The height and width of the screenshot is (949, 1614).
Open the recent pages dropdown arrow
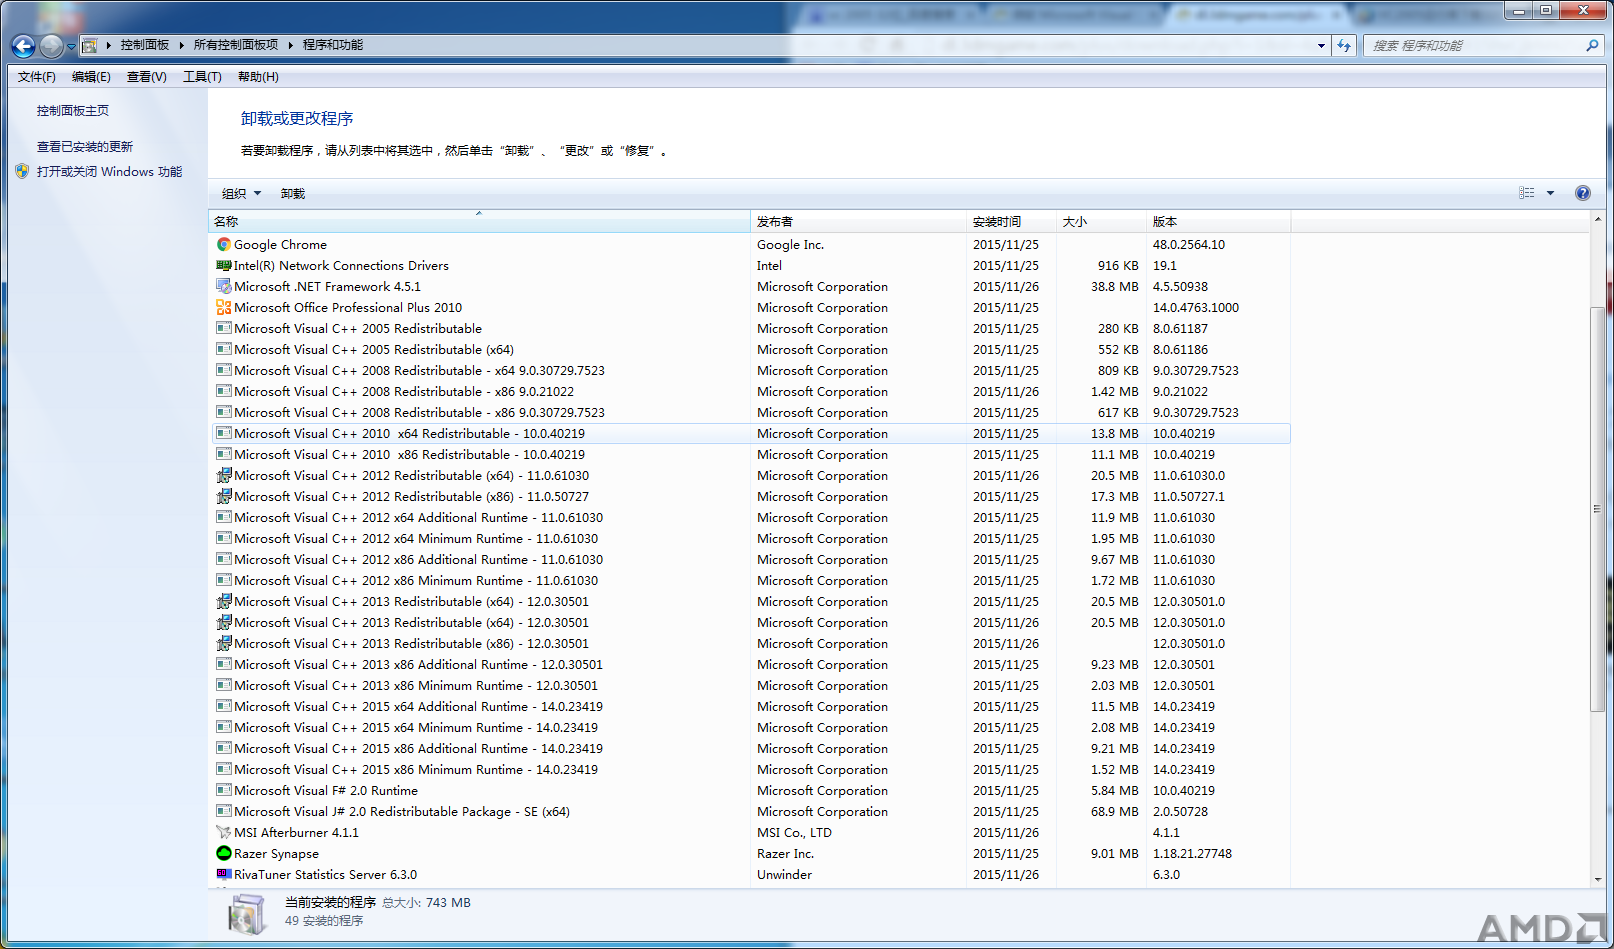pos(71,46)
